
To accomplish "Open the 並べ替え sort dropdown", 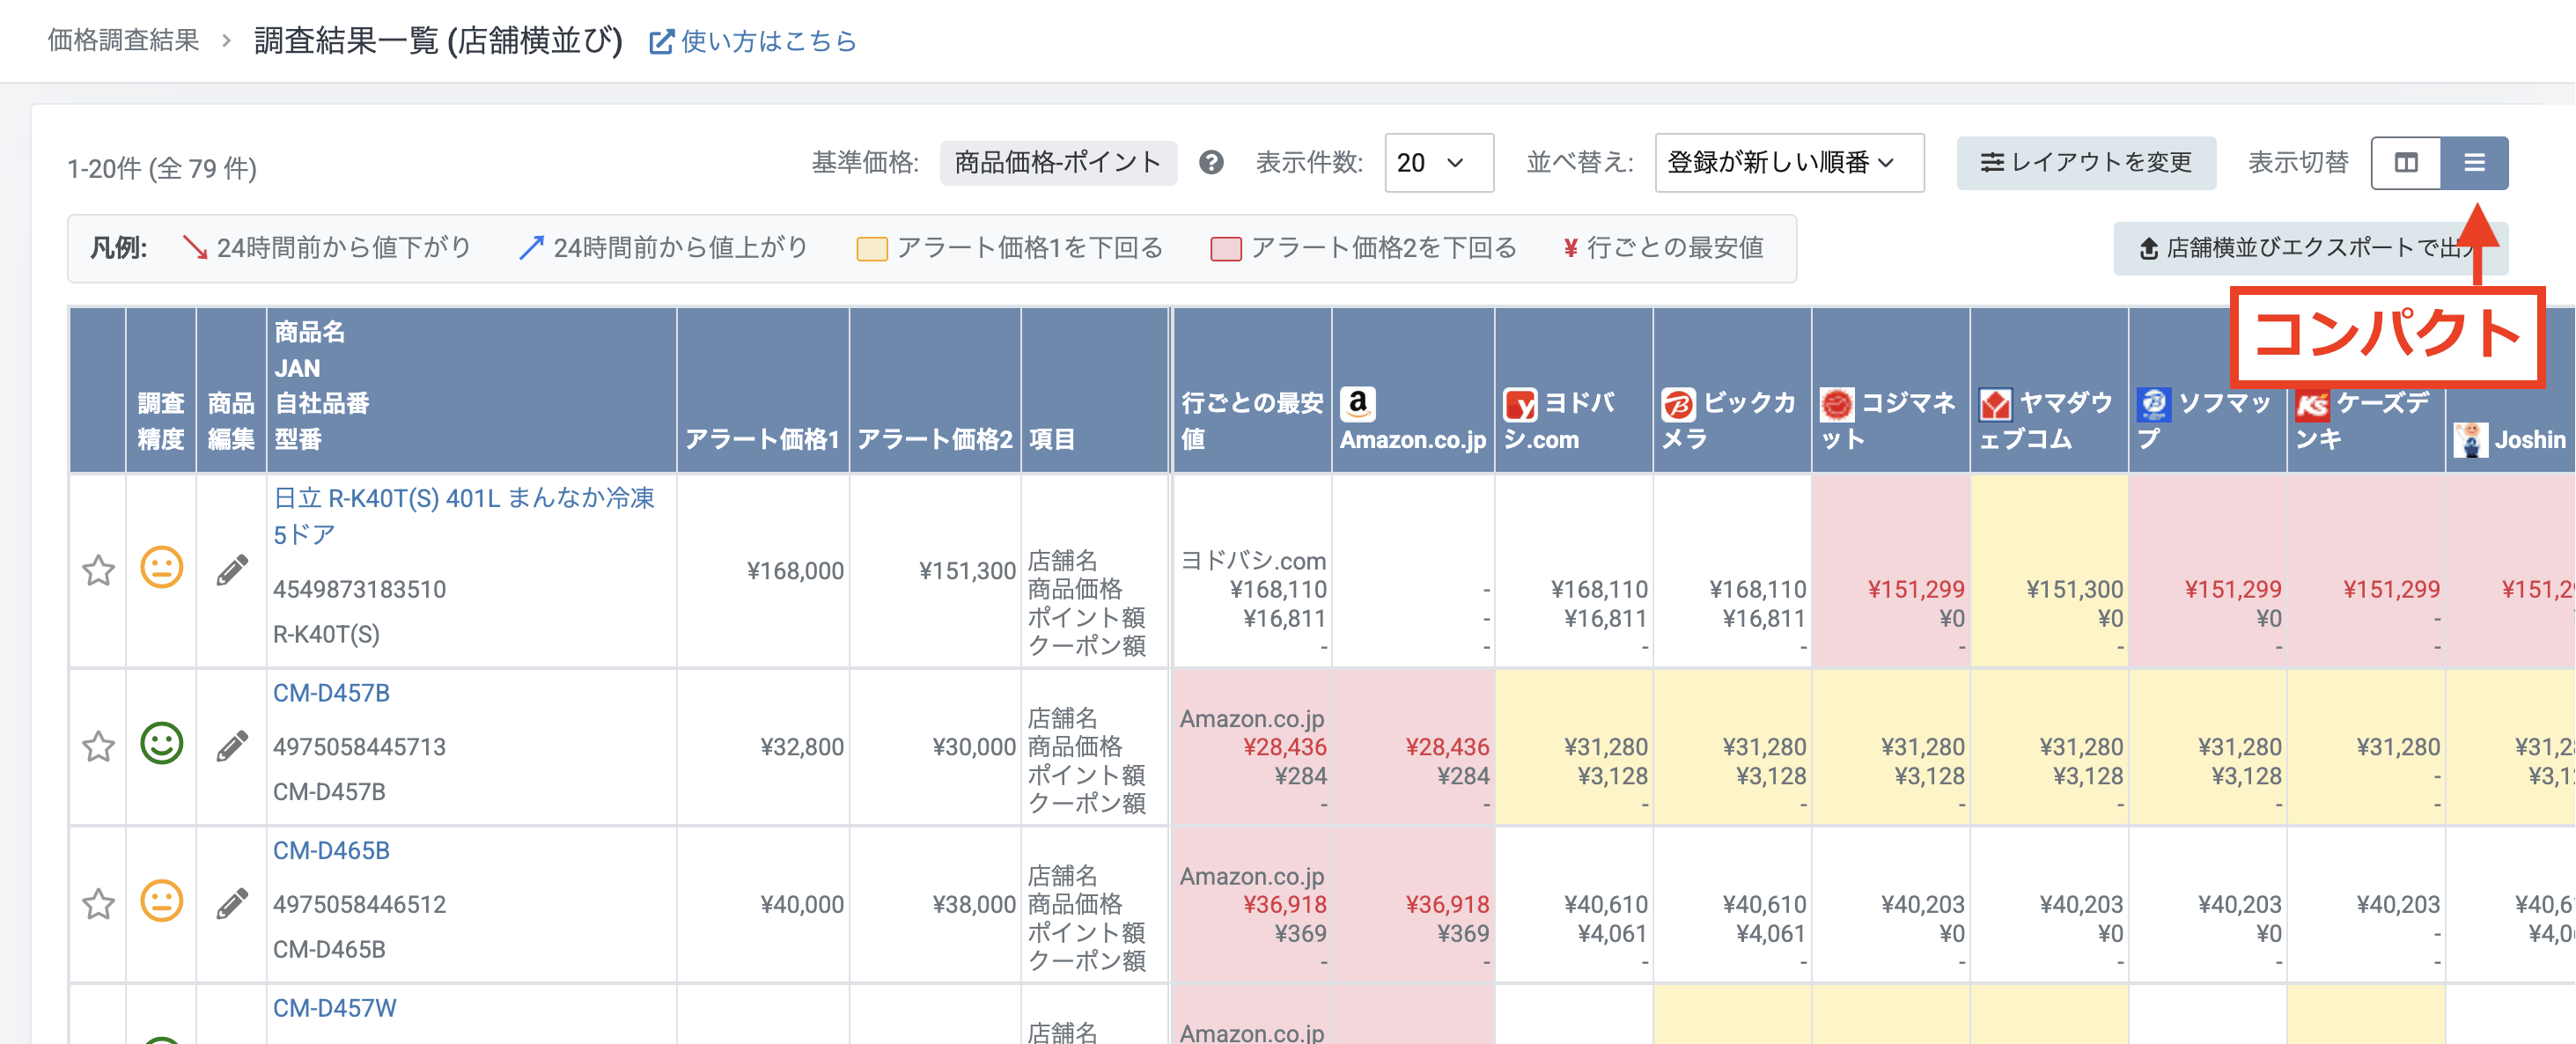I will (x=1789, y=162).
